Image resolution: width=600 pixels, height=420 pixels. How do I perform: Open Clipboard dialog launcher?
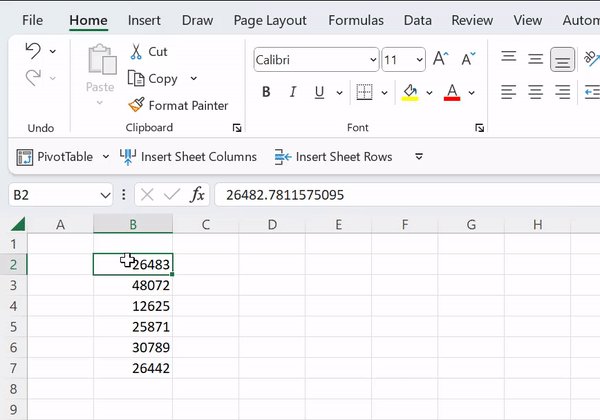click(x=237, y=128)
